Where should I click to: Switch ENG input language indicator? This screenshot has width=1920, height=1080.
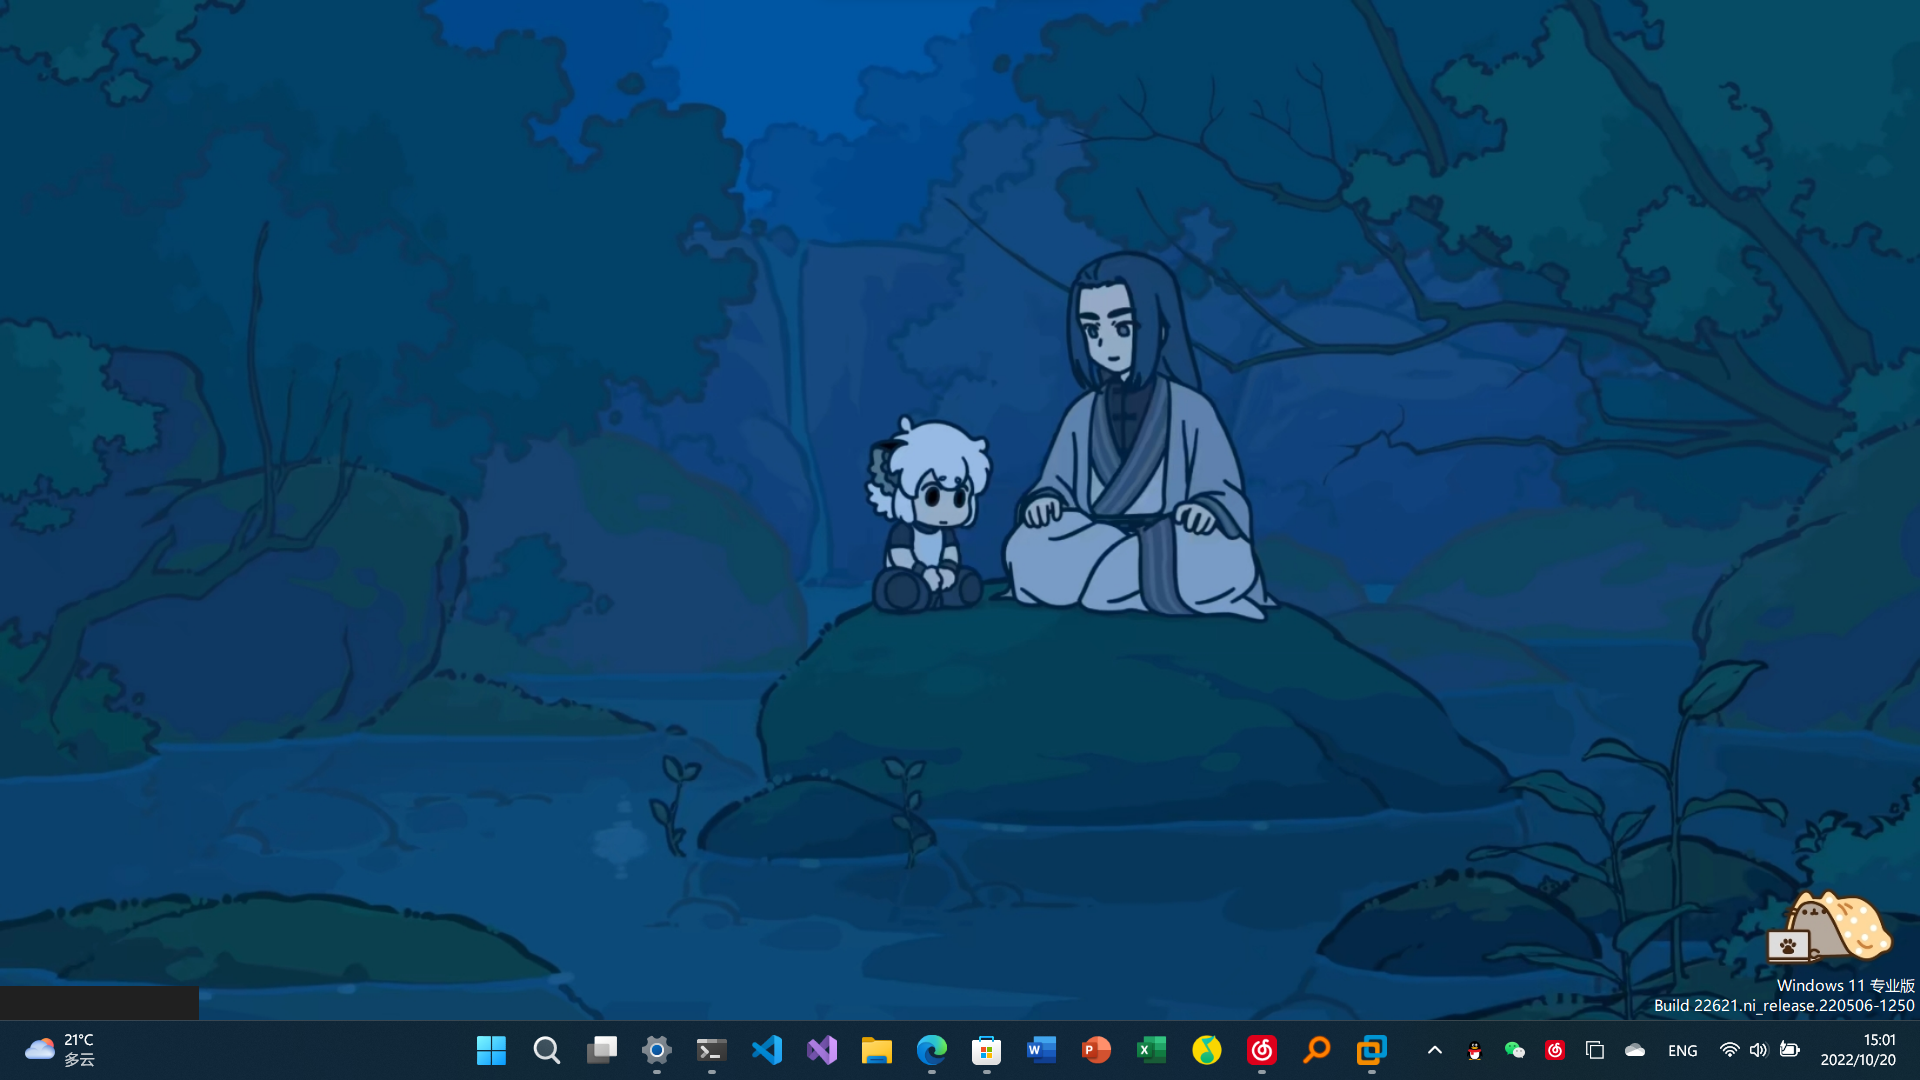coord(1682,1050)
